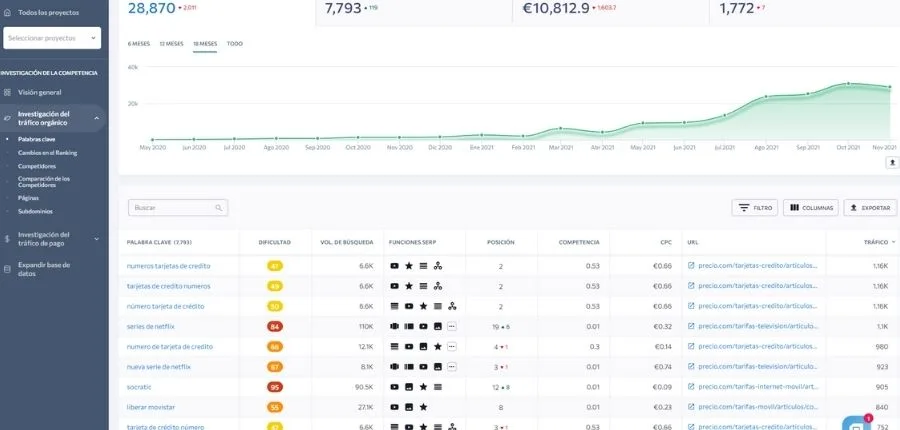The width and height of the screenshot is (900, 430).
Task: Click the chart download icon below the graph
Action: click(892, 162)
